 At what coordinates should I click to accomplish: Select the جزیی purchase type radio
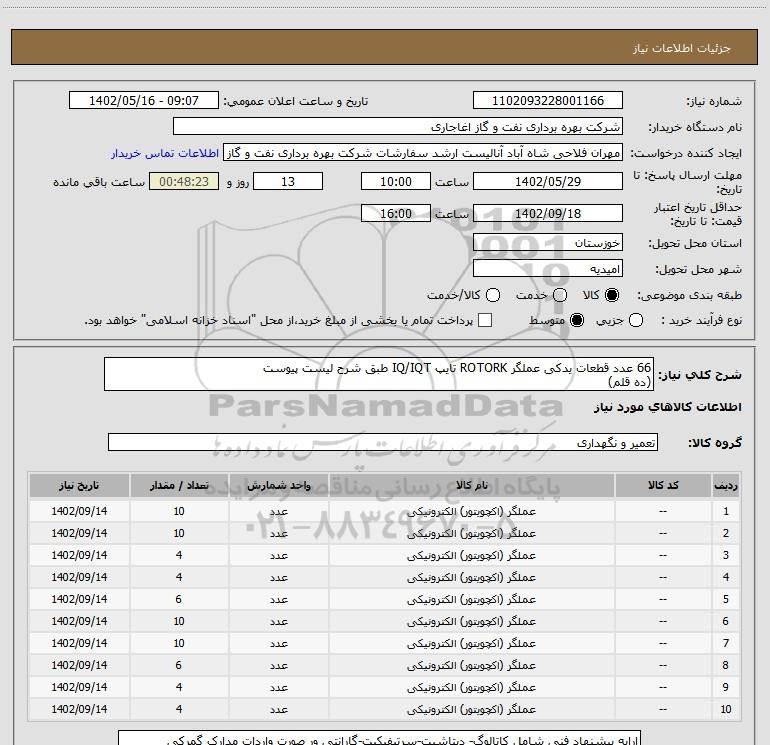click(636, 320)
